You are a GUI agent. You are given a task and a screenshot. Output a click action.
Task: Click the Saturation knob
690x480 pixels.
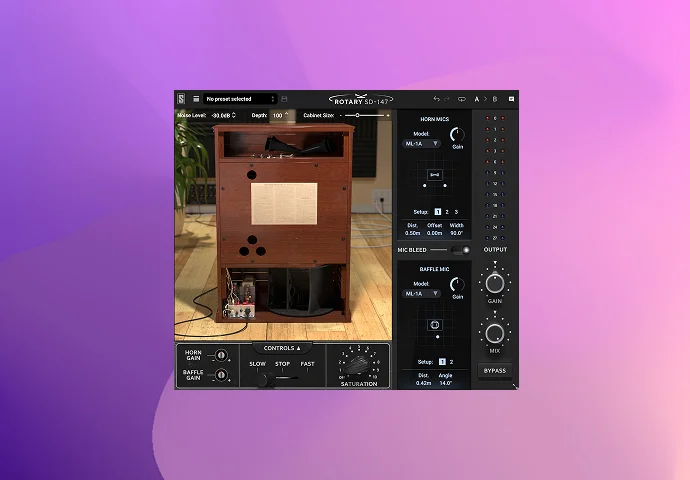click(358, 365)
